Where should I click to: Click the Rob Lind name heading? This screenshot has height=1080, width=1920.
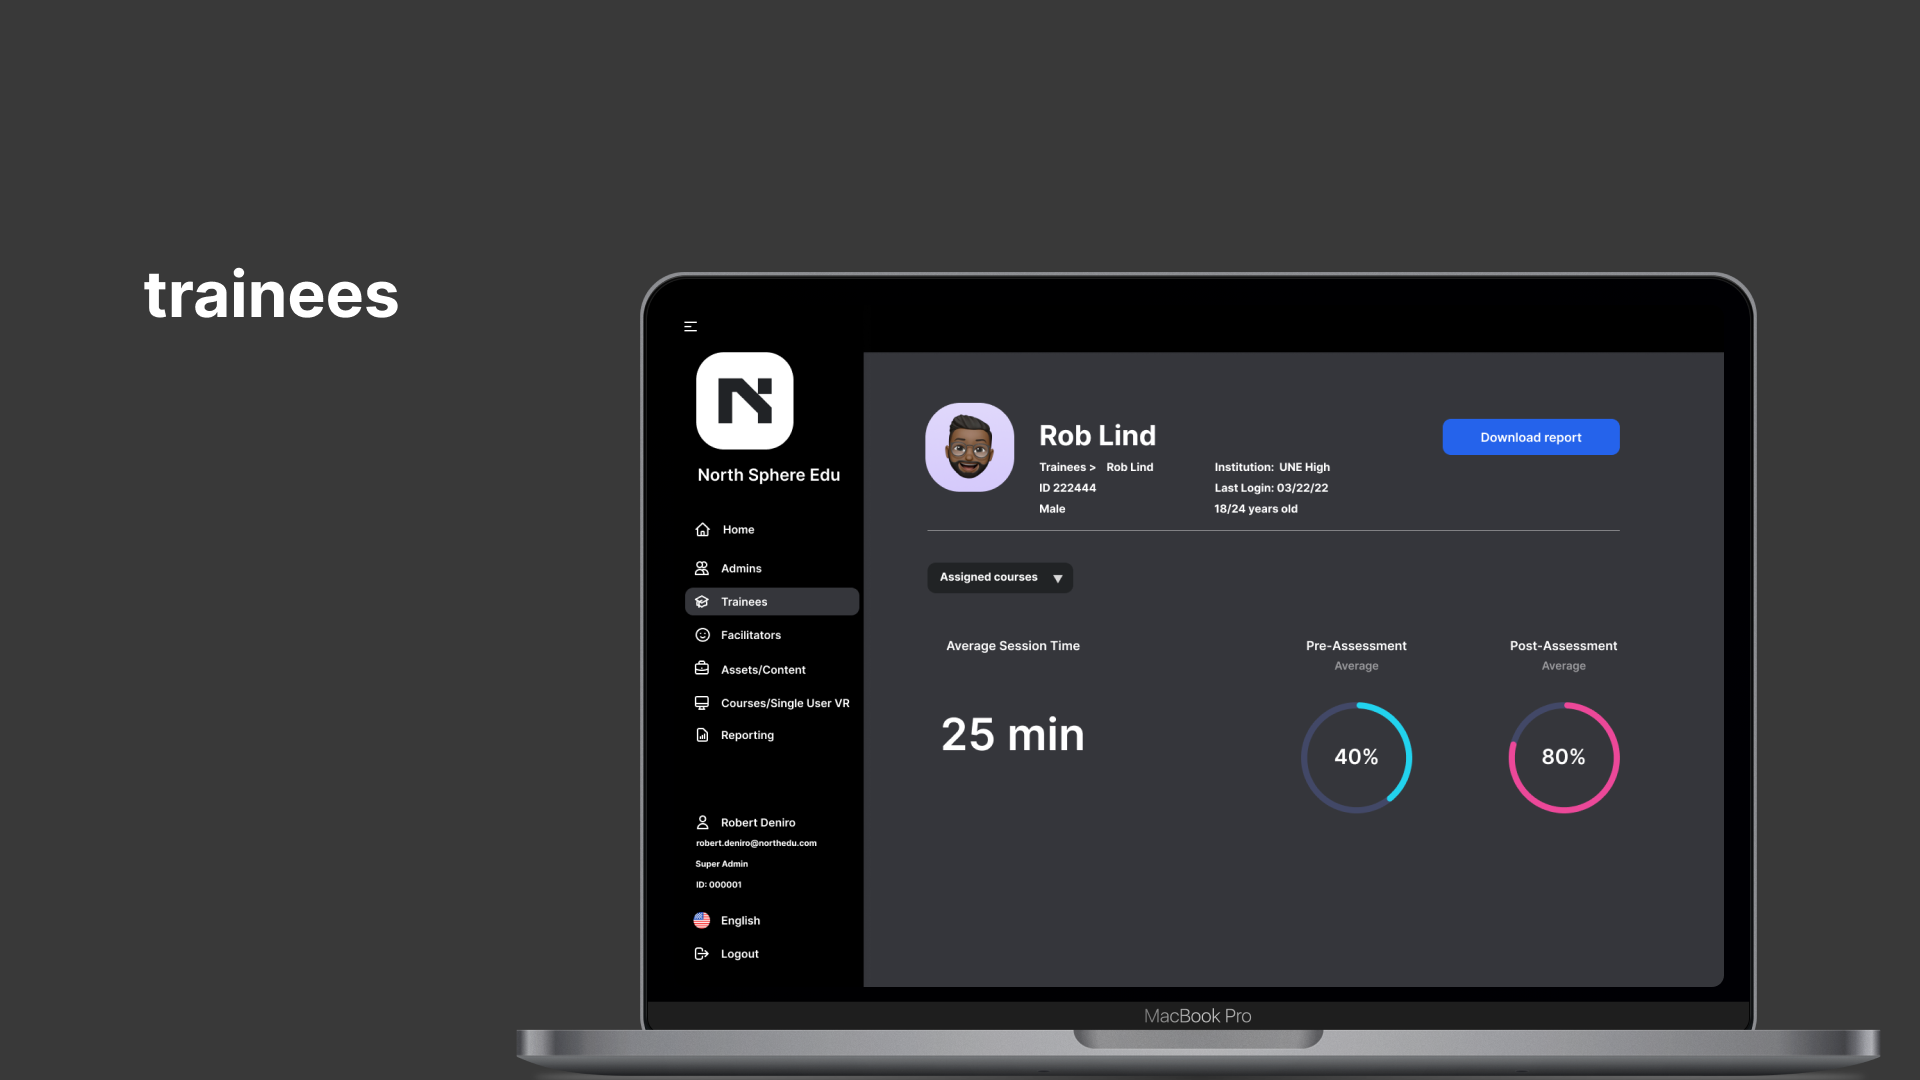1097,435
